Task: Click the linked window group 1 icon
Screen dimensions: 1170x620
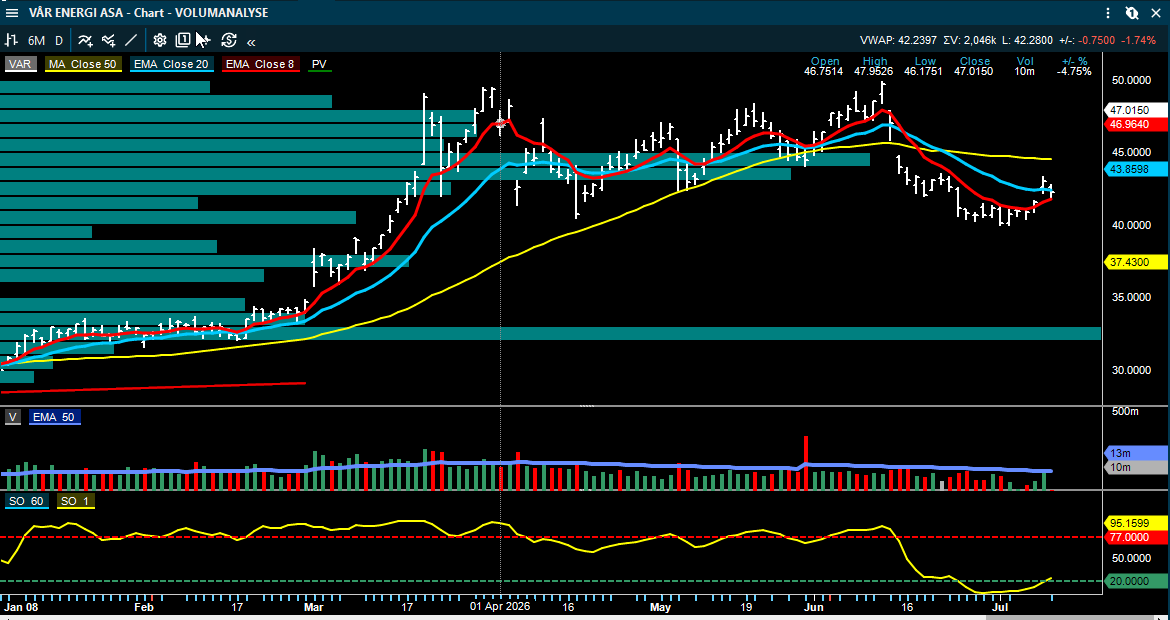Action: pos(182,40)
